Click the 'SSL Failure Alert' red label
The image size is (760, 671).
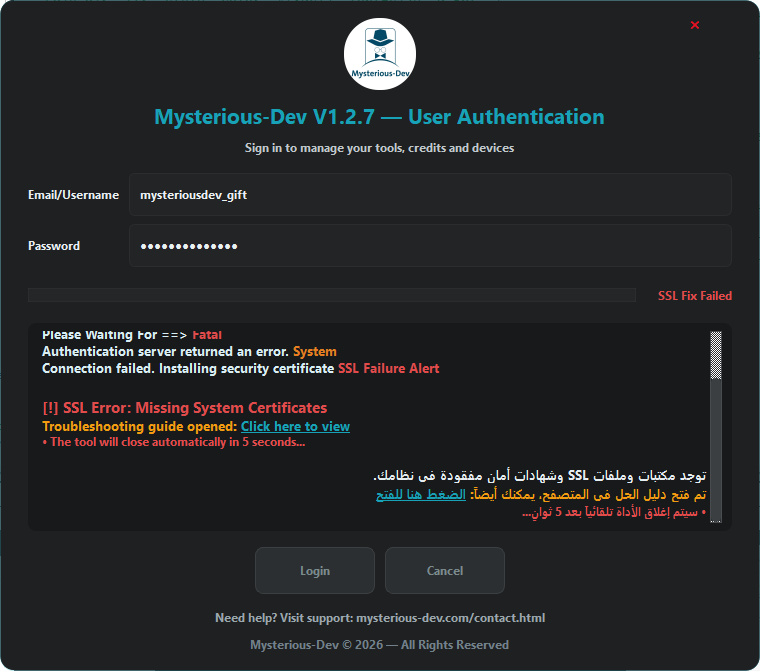[389, 368]
